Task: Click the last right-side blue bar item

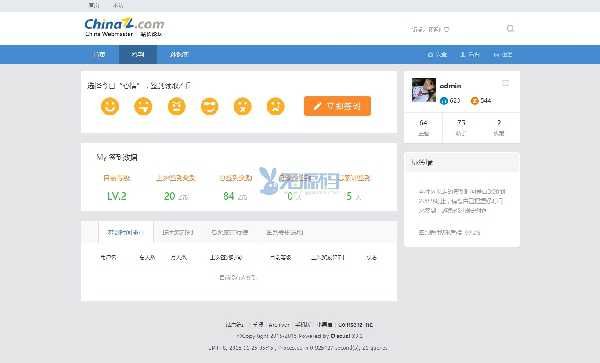Action: 503,55
